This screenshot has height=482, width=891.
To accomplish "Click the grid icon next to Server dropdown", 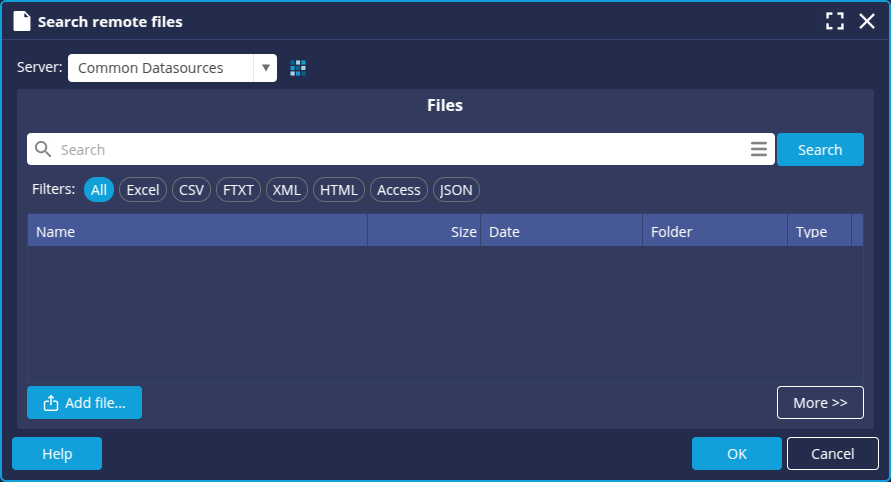I will tap(298, 68).
